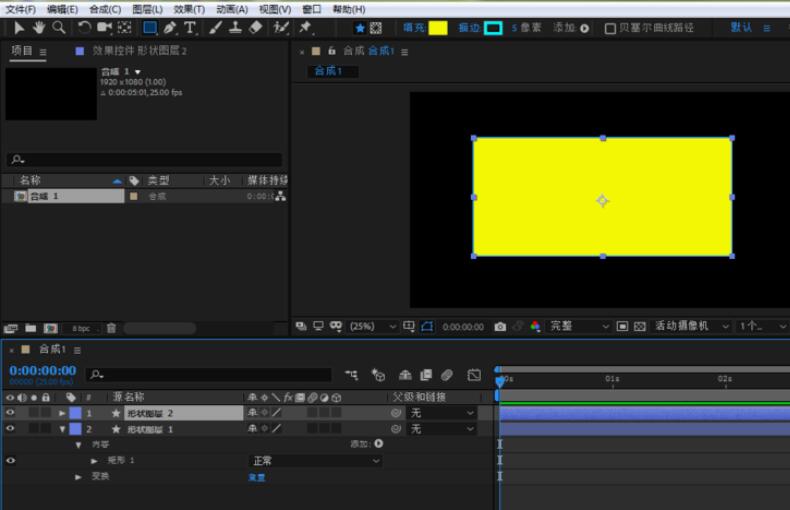Click the Add button in Contents row

pos(378,443)
